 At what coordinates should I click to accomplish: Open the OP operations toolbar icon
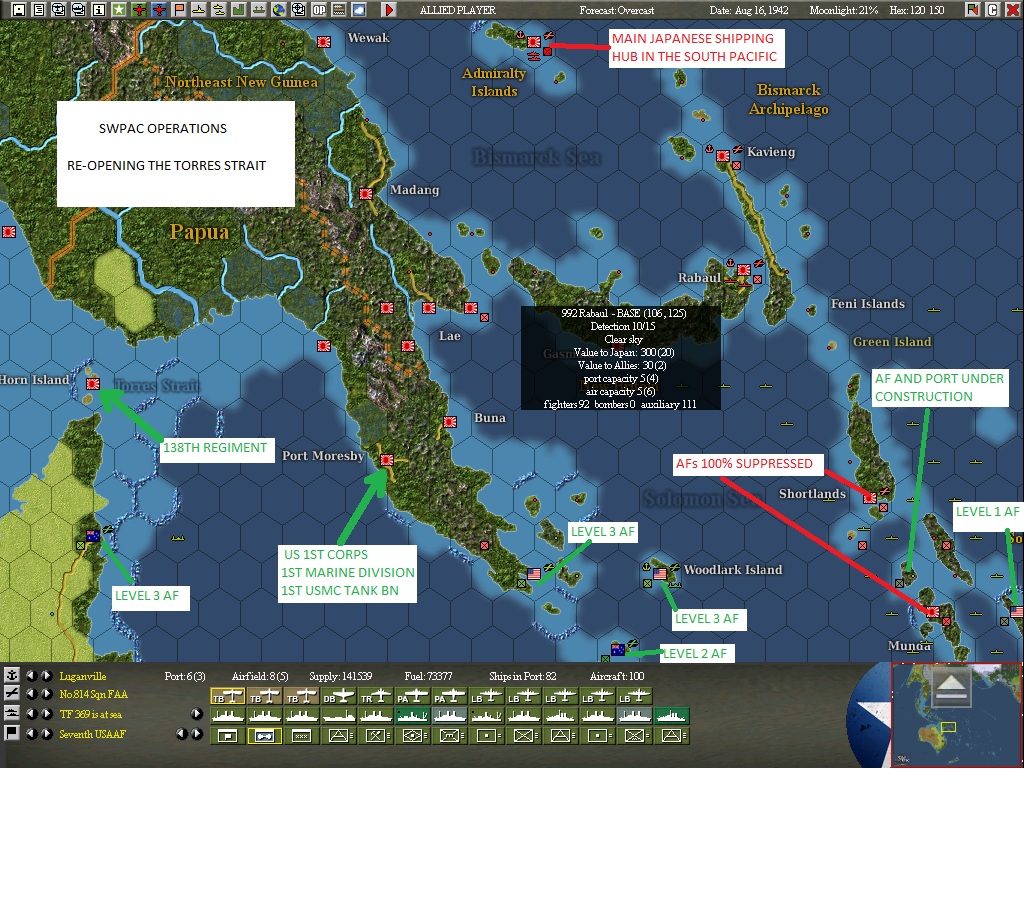pos(319,9)
